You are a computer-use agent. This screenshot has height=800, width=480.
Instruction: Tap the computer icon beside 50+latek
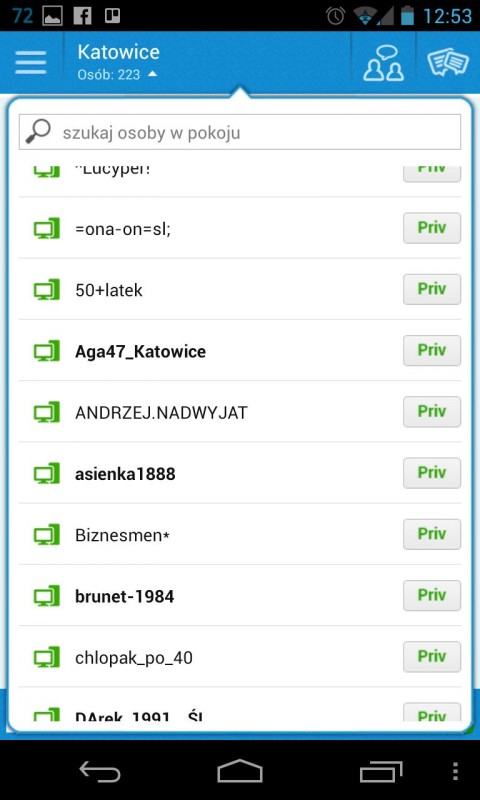[x=47, y=290]
